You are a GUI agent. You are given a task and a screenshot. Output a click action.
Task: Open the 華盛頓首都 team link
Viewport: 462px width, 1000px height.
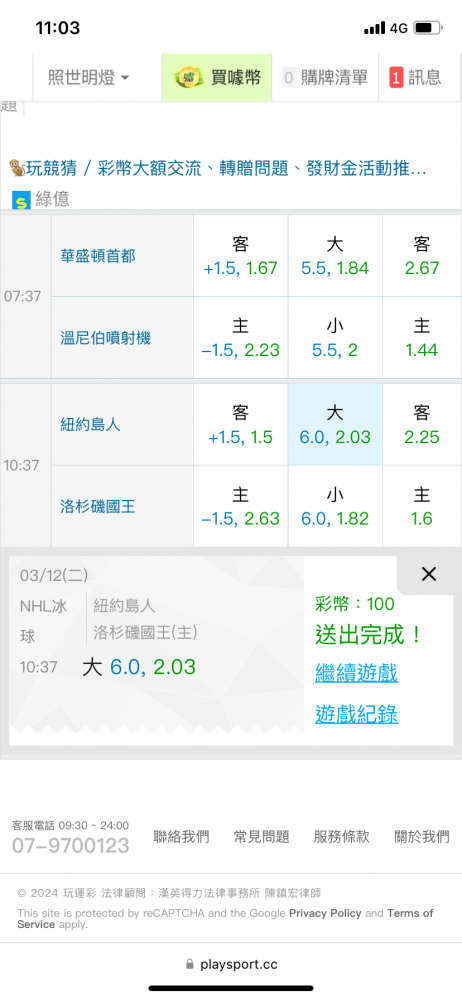98,256
